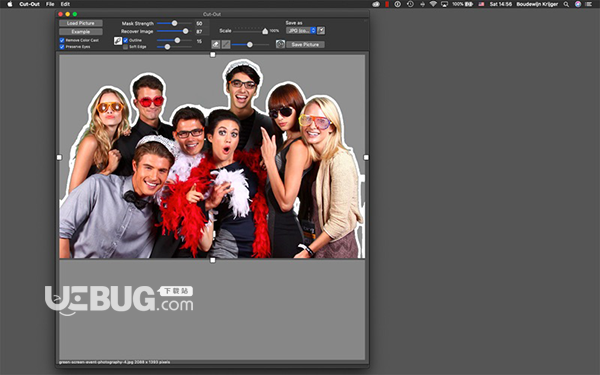
Task: Select the eraser tool icon
Action: pos(216,45)
